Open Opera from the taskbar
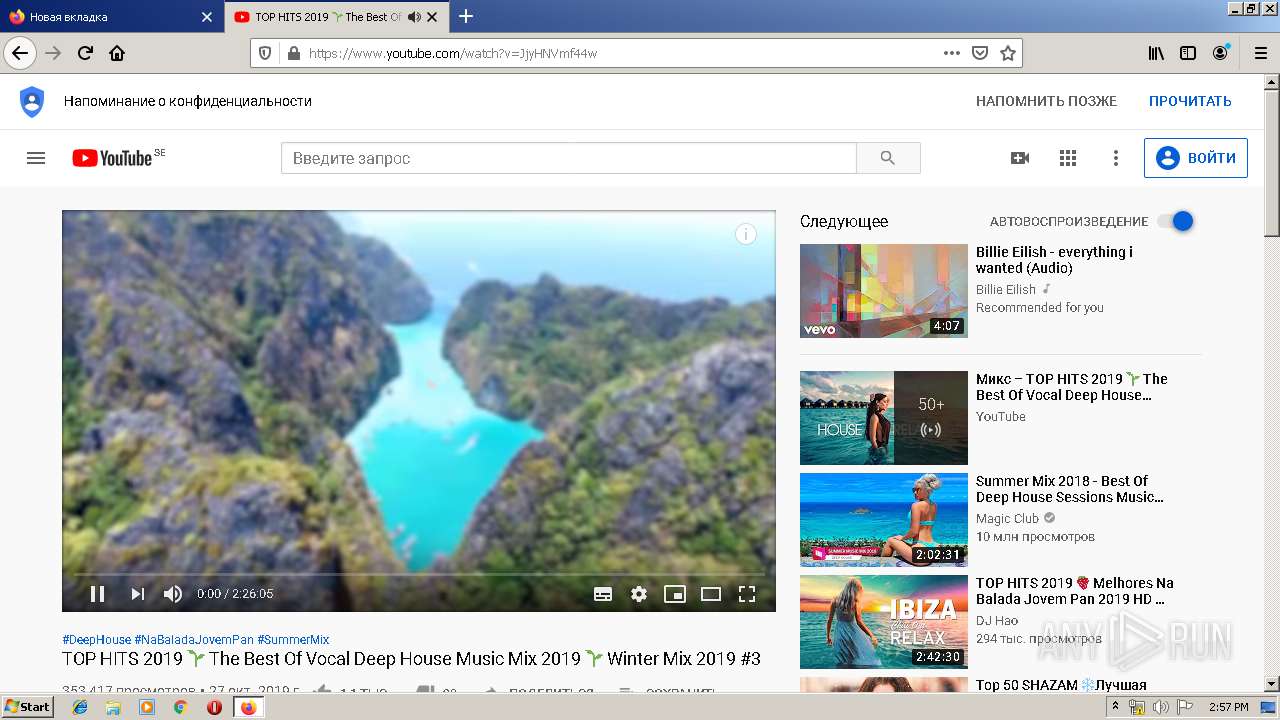The image size is (1280, 720). [214, 707]
